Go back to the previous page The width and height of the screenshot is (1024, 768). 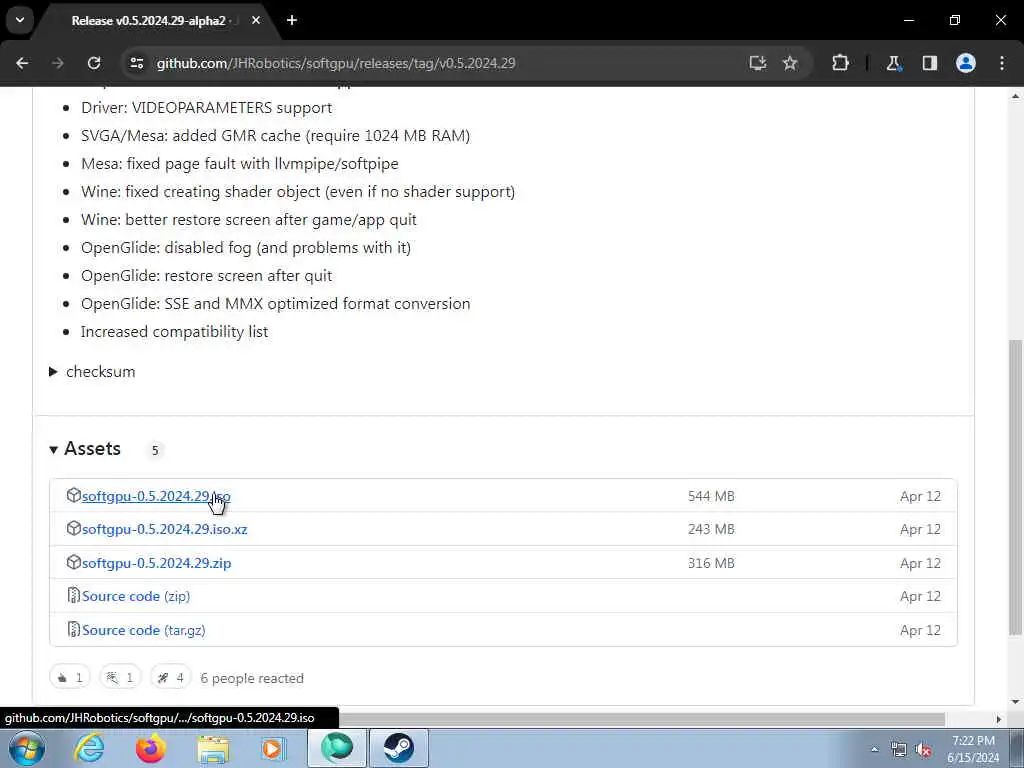22,63
